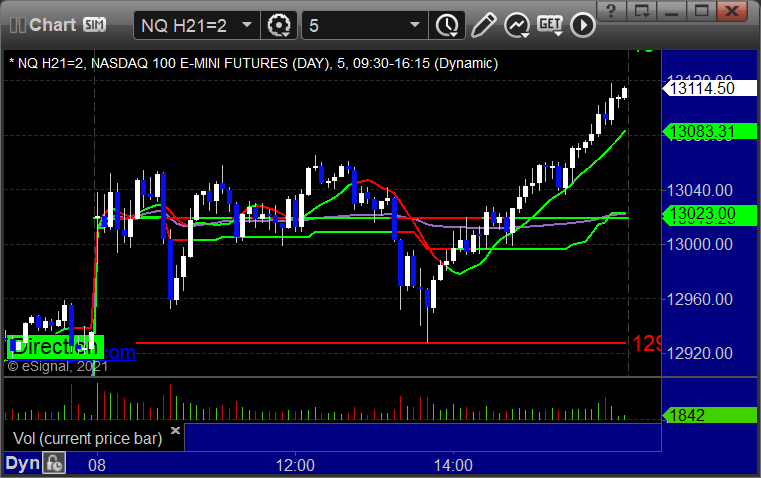Expand the NQ H21=2 symbol dropdown arrow
Screen dimensions: 761x478
click(247, 24)
